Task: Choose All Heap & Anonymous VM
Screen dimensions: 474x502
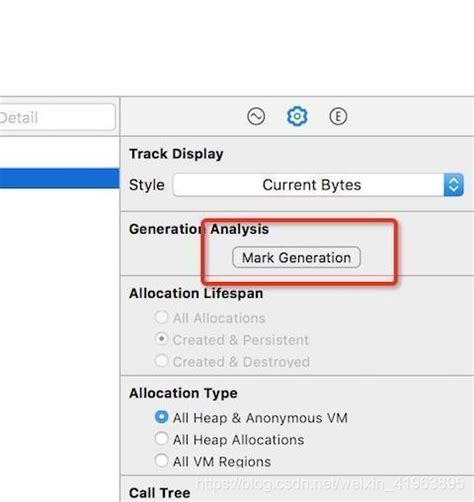Action: pos(162,417)
